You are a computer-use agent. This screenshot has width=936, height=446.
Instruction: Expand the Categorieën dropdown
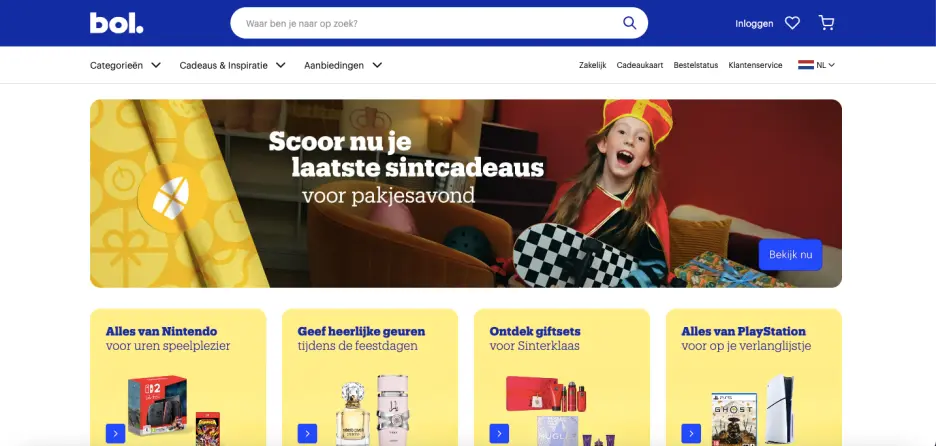[x=125, y=66]
